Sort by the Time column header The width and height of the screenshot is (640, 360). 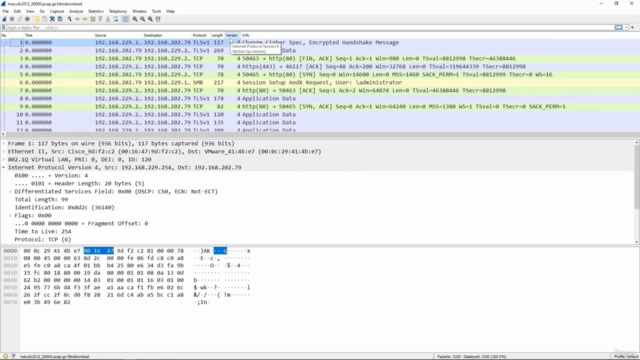(59, 36)
